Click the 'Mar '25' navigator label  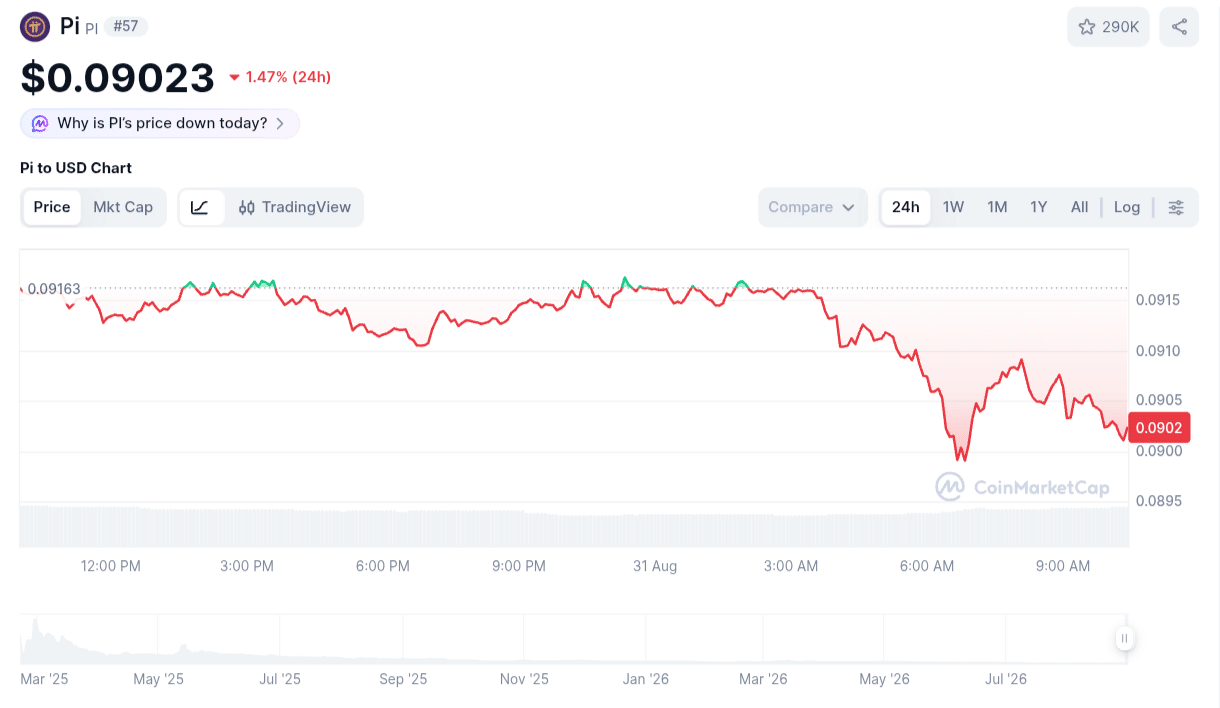click(x=44, y=679)
